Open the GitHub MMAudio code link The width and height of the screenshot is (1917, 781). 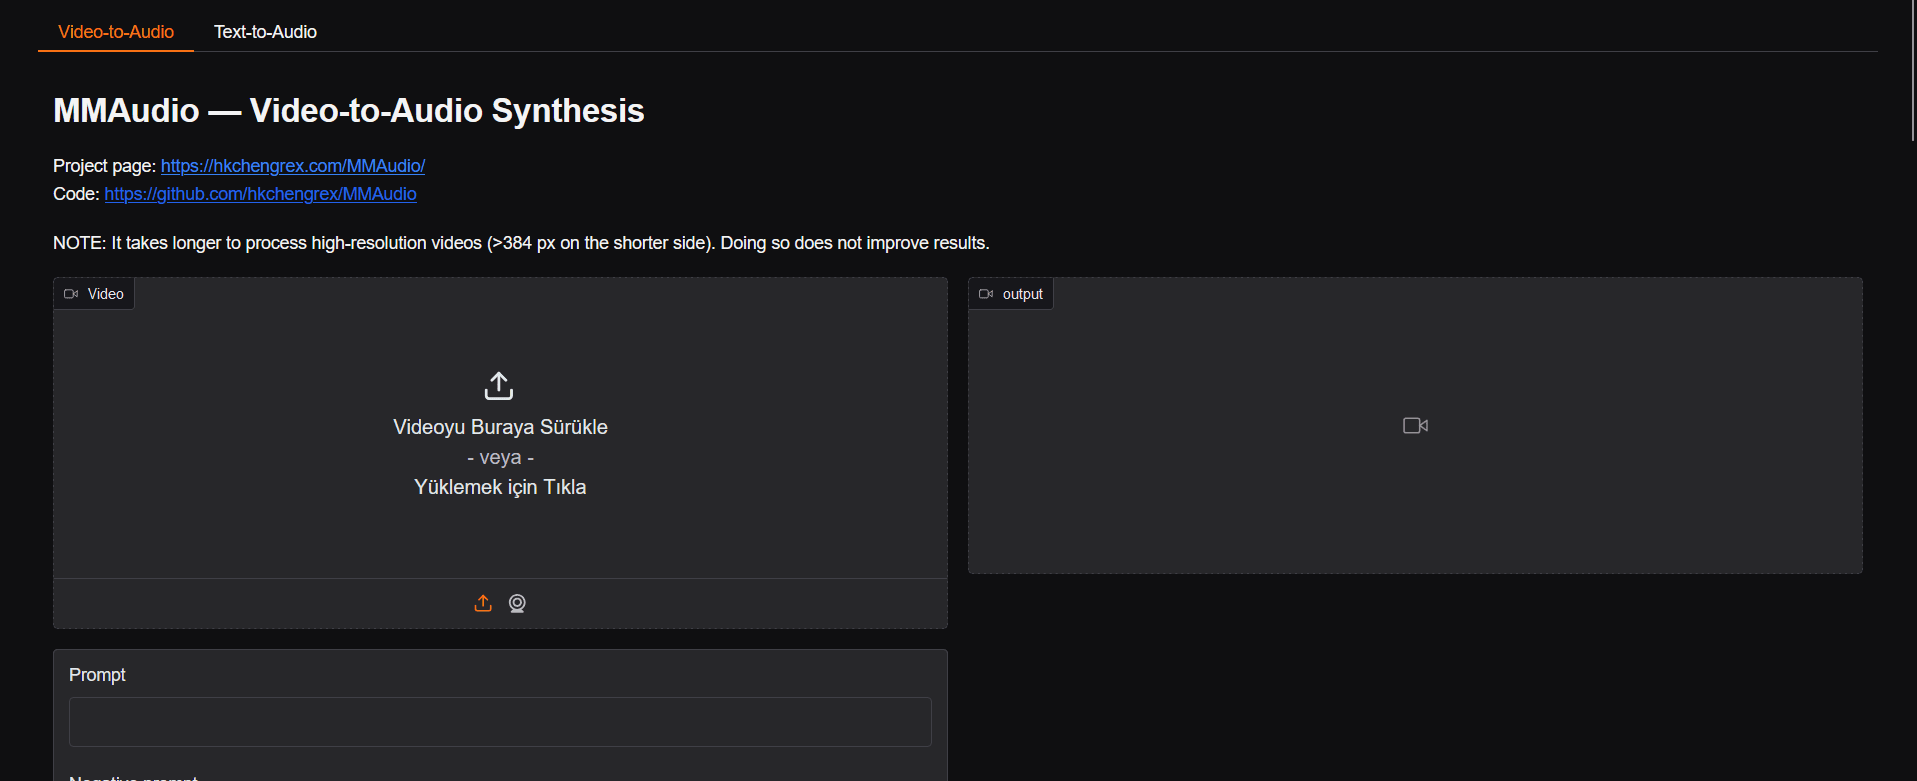pyautogui.click(x=260, y=194)
